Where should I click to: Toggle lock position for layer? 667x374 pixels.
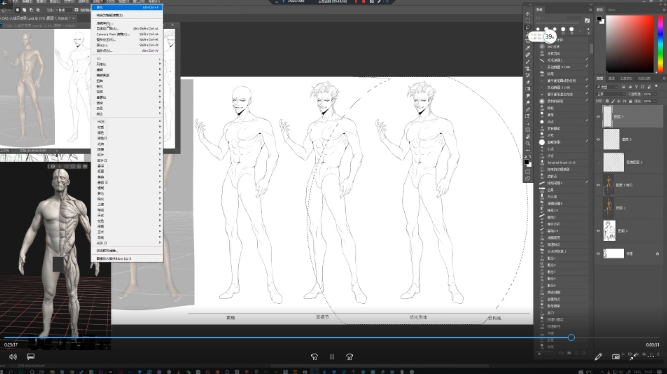pos(619,101)
